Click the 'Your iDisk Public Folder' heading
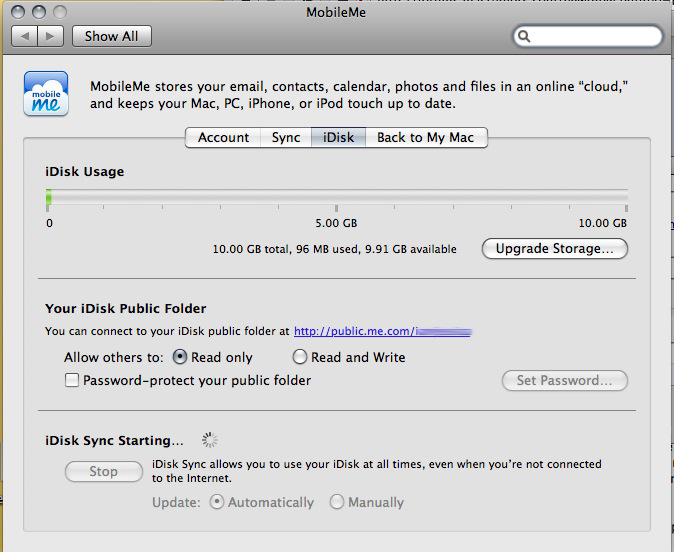 point(126,308)
